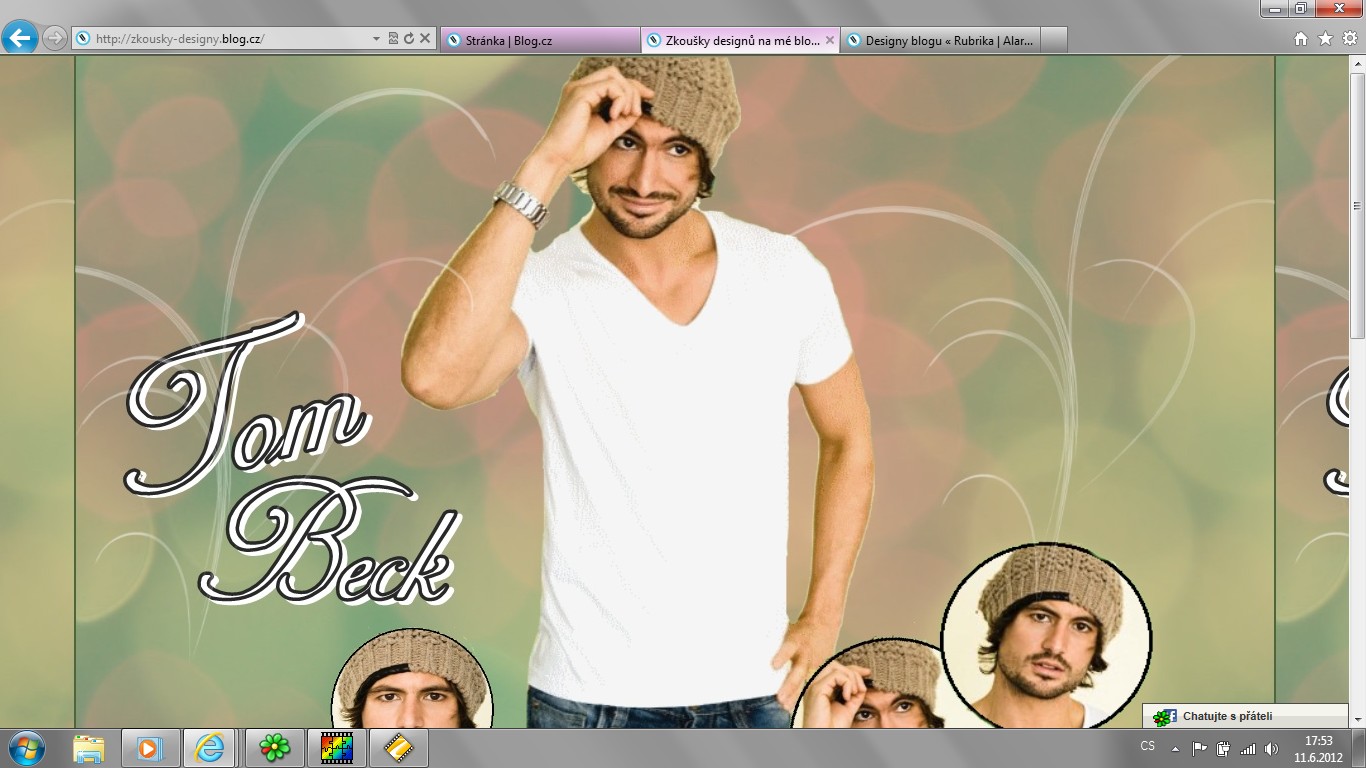Image resolution: width=1366 pixels, height=768 pixels.
Task: Click the power plug battery tray icon
Action: point(1223,748)
